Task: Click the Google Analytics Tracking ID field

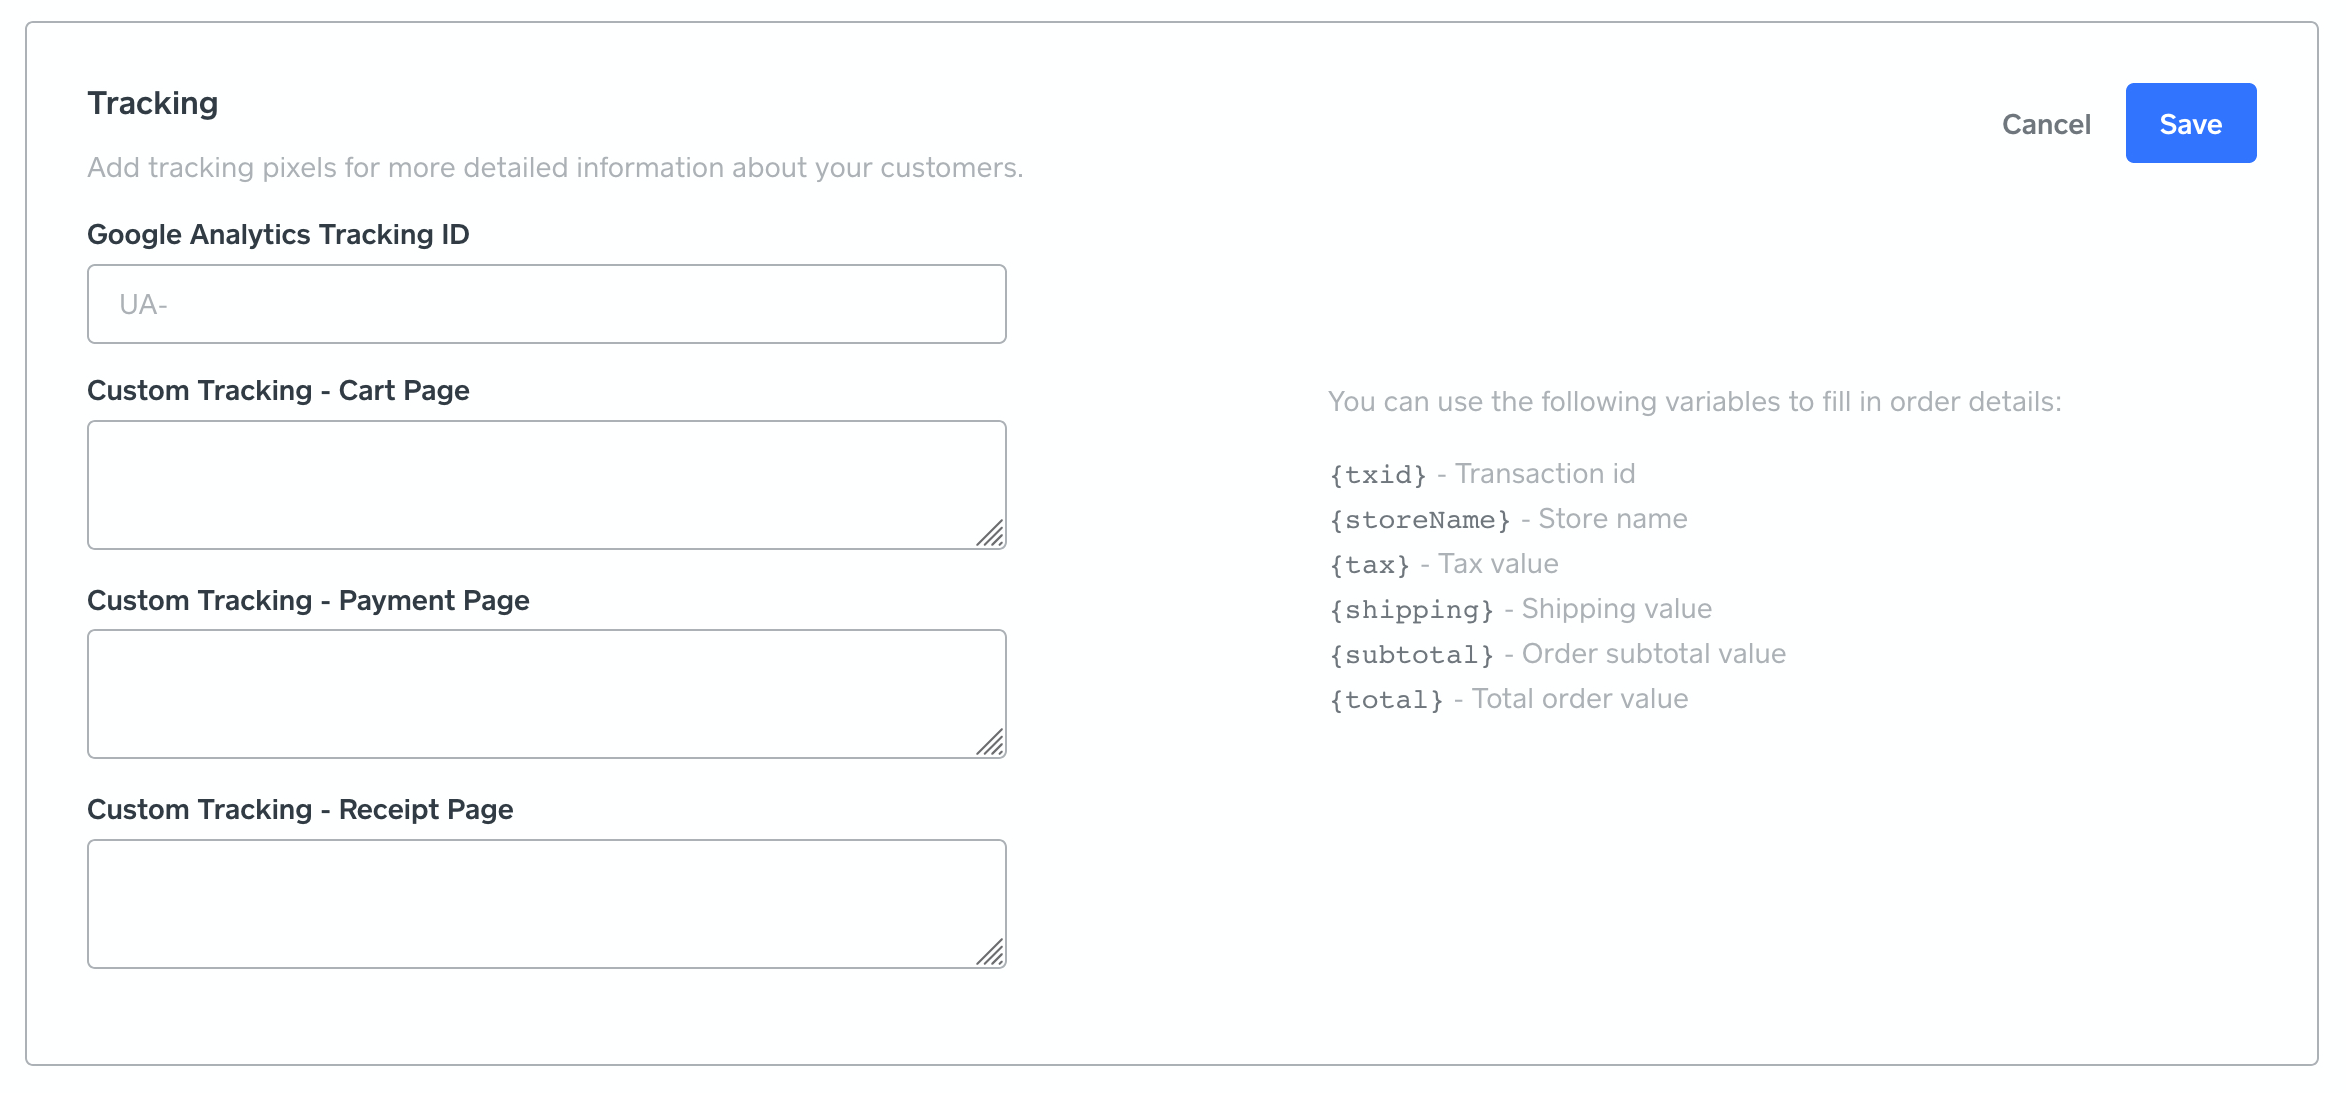Action: tap(546, 304)
